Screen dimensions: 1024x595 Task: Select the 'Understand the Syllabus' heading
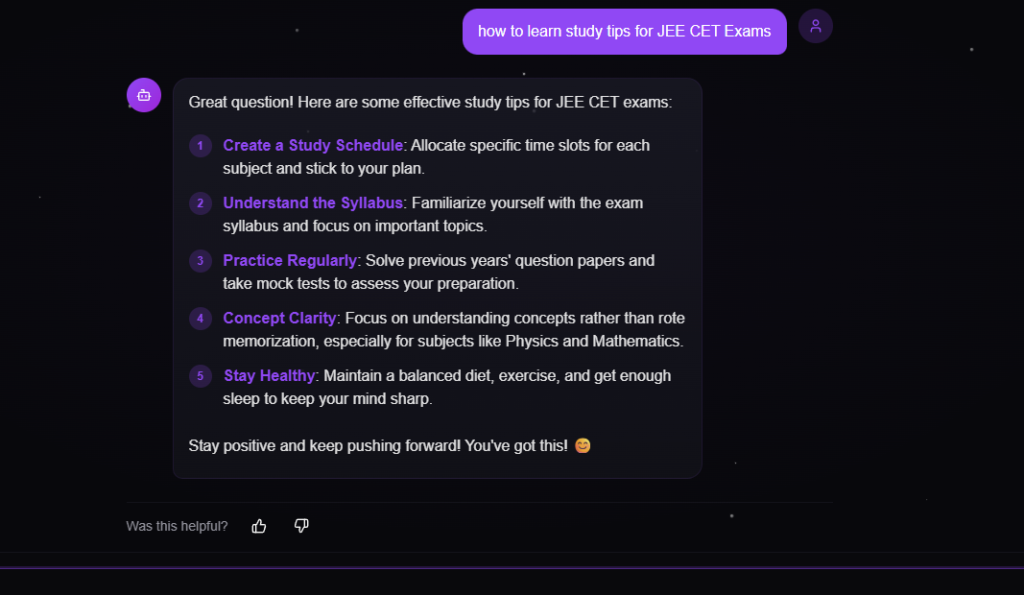coord(312,202)
